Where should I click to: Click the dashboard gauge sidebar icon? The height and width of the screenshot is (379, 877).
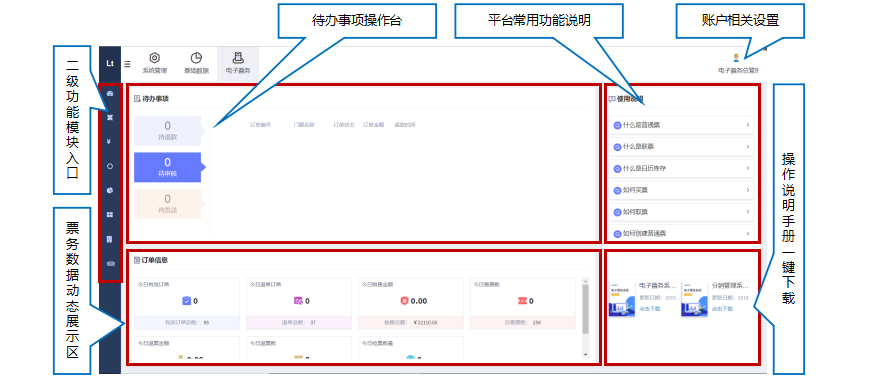110,94
